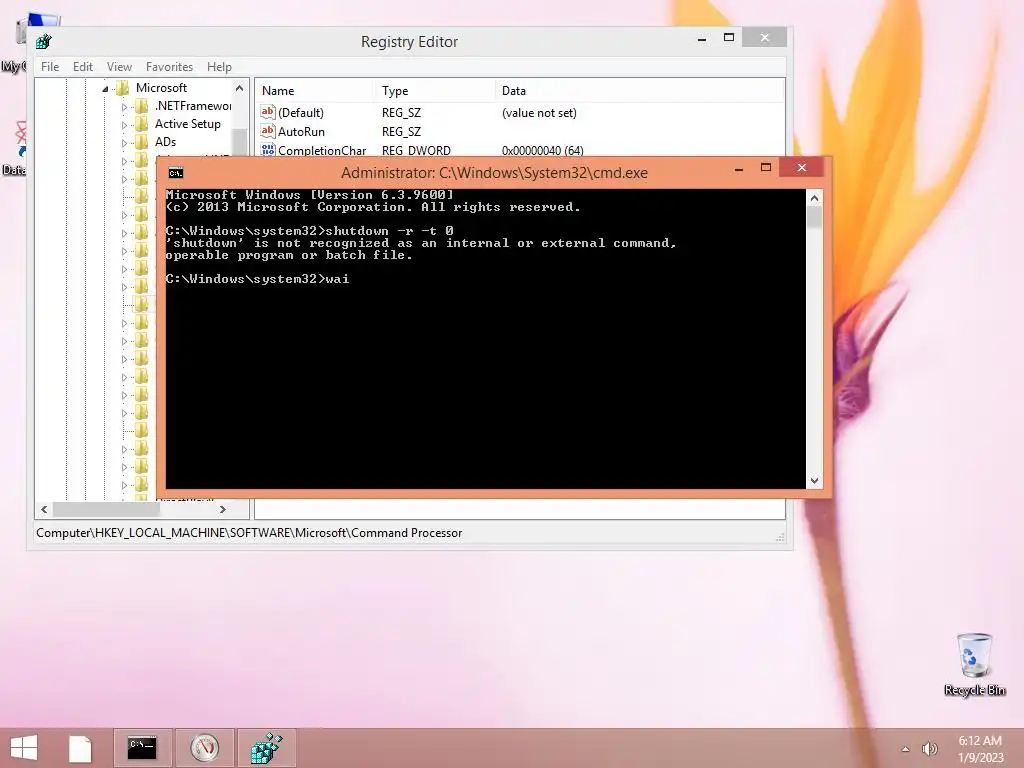Select the My Computer desktop icon
This screenshot has width=1024, height=768.
pyautogui.click(x=14, y=44)
